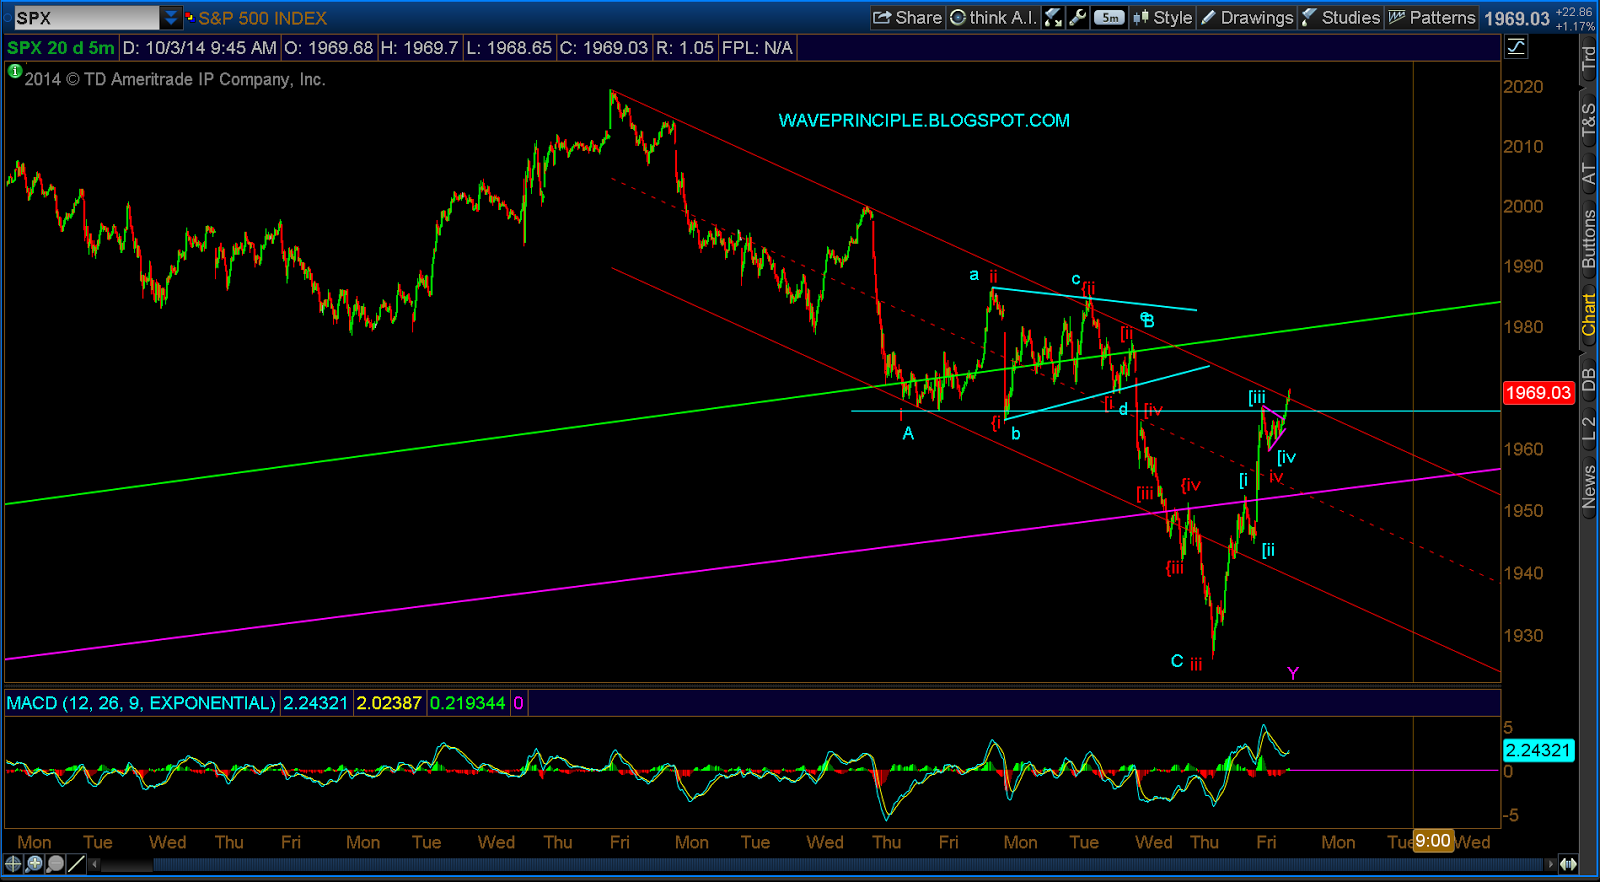Image resolution: width=1600 pixels, height=882 pixels.
Task: Click the 9:00 time axis marker
Action: coord(1433,841)
